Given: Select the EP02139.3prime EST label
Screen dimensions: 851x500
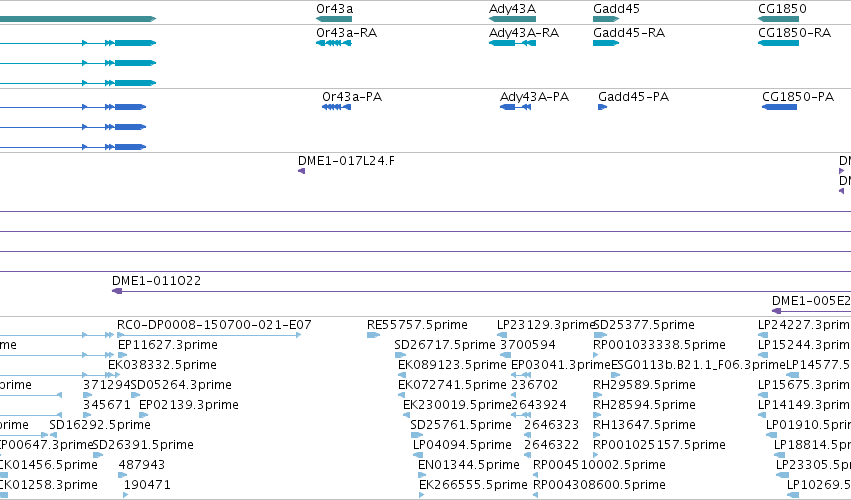Looking at the screenshot, I should click(189, 405).
